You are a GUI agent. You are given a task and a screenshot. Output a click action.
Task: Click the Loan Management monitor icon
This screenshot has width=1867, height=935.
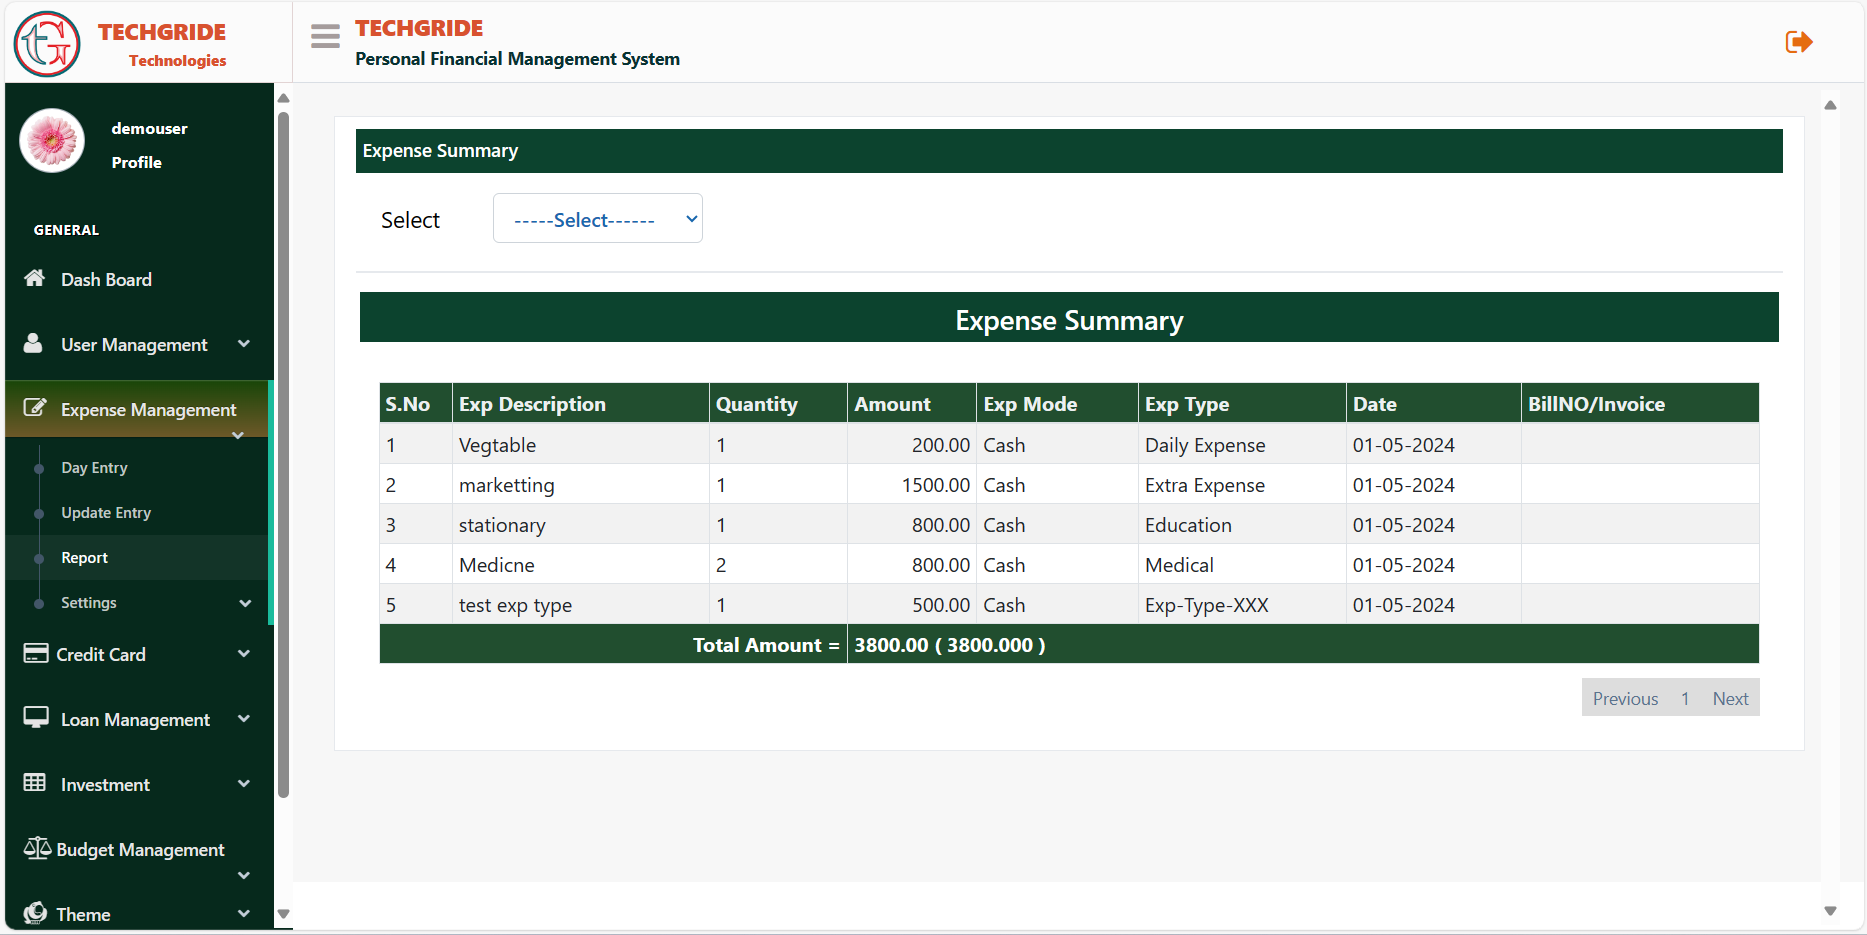click(x=36, y=719)
